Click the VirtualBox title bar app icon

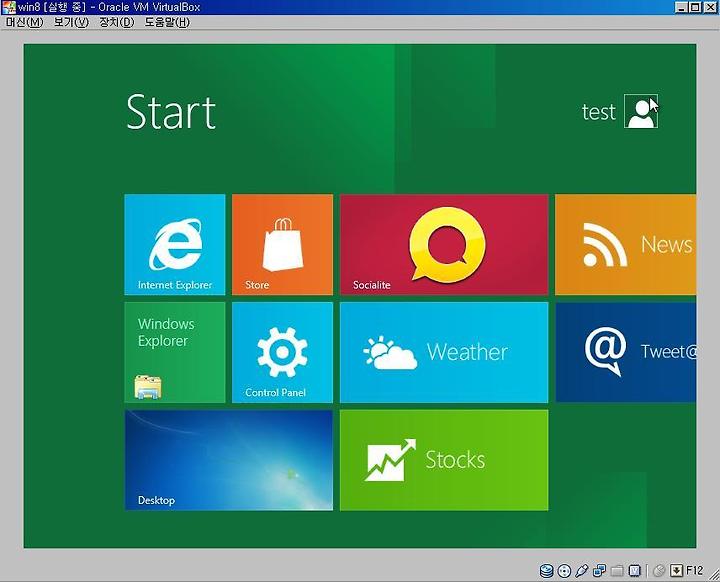(x=9, y=7)
